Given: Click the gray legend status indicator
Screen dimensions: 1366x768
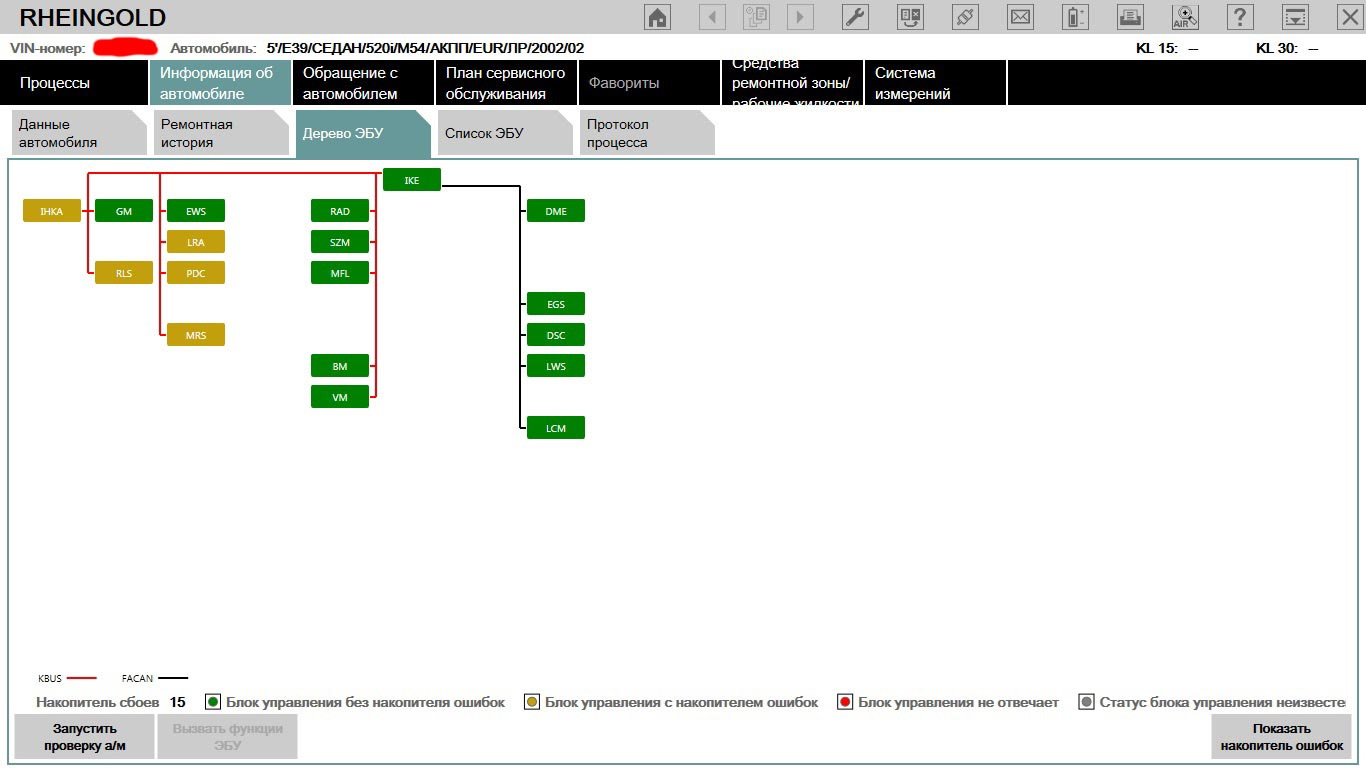Looking at the screenshot, I should (1087, 702).
